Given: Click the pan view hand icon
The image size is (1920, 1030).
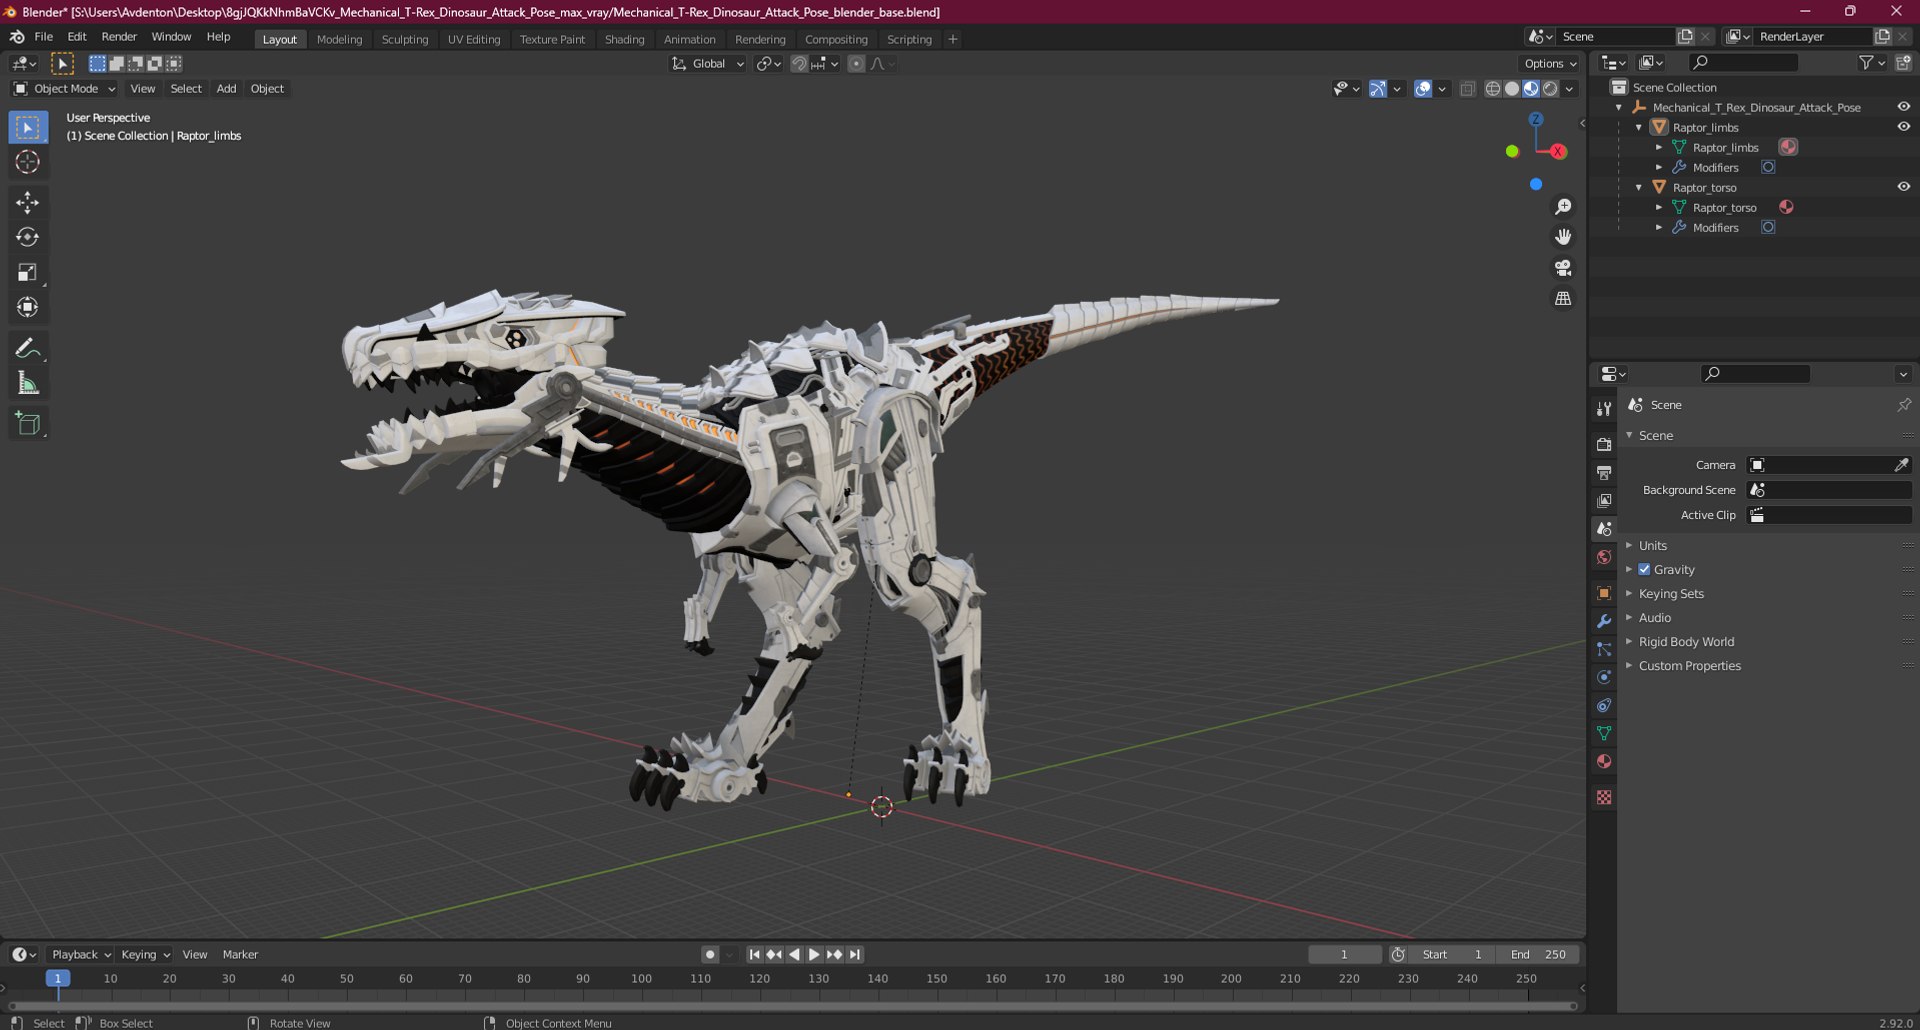Looking at the screenshot, I should 1563,237.
